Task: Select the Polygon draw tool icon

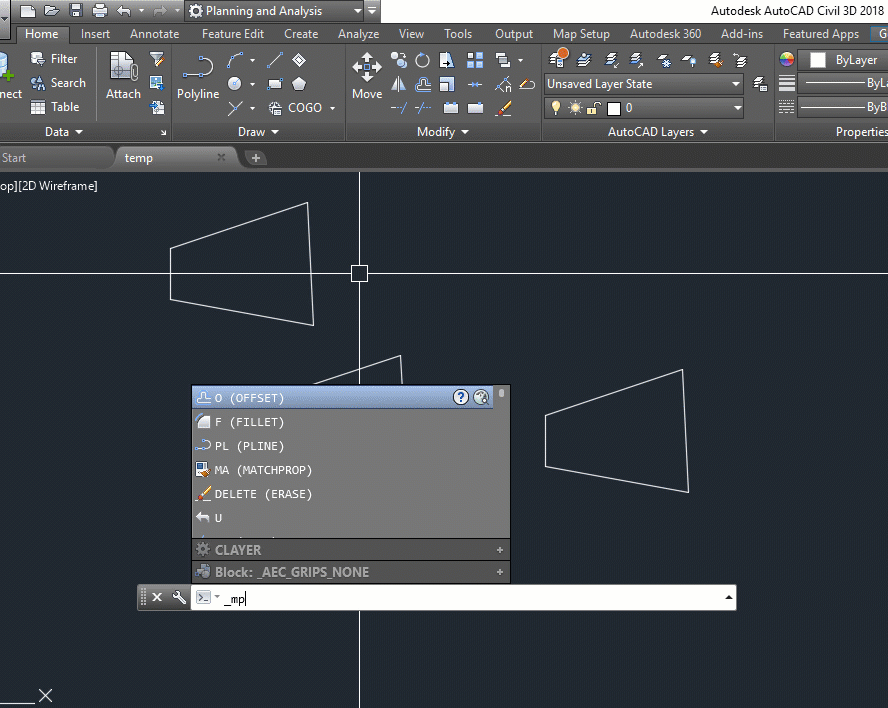Action: point(299,84)
